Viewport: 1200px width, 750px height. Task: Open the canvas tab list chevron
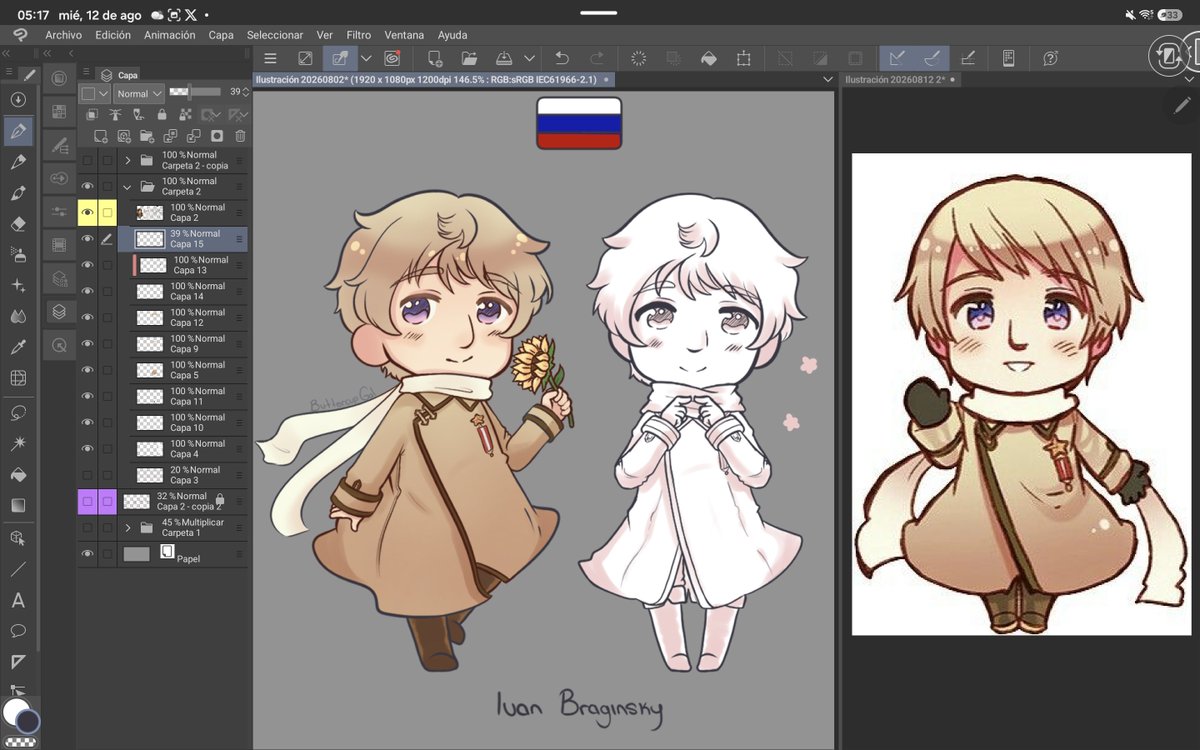[827, 79]
